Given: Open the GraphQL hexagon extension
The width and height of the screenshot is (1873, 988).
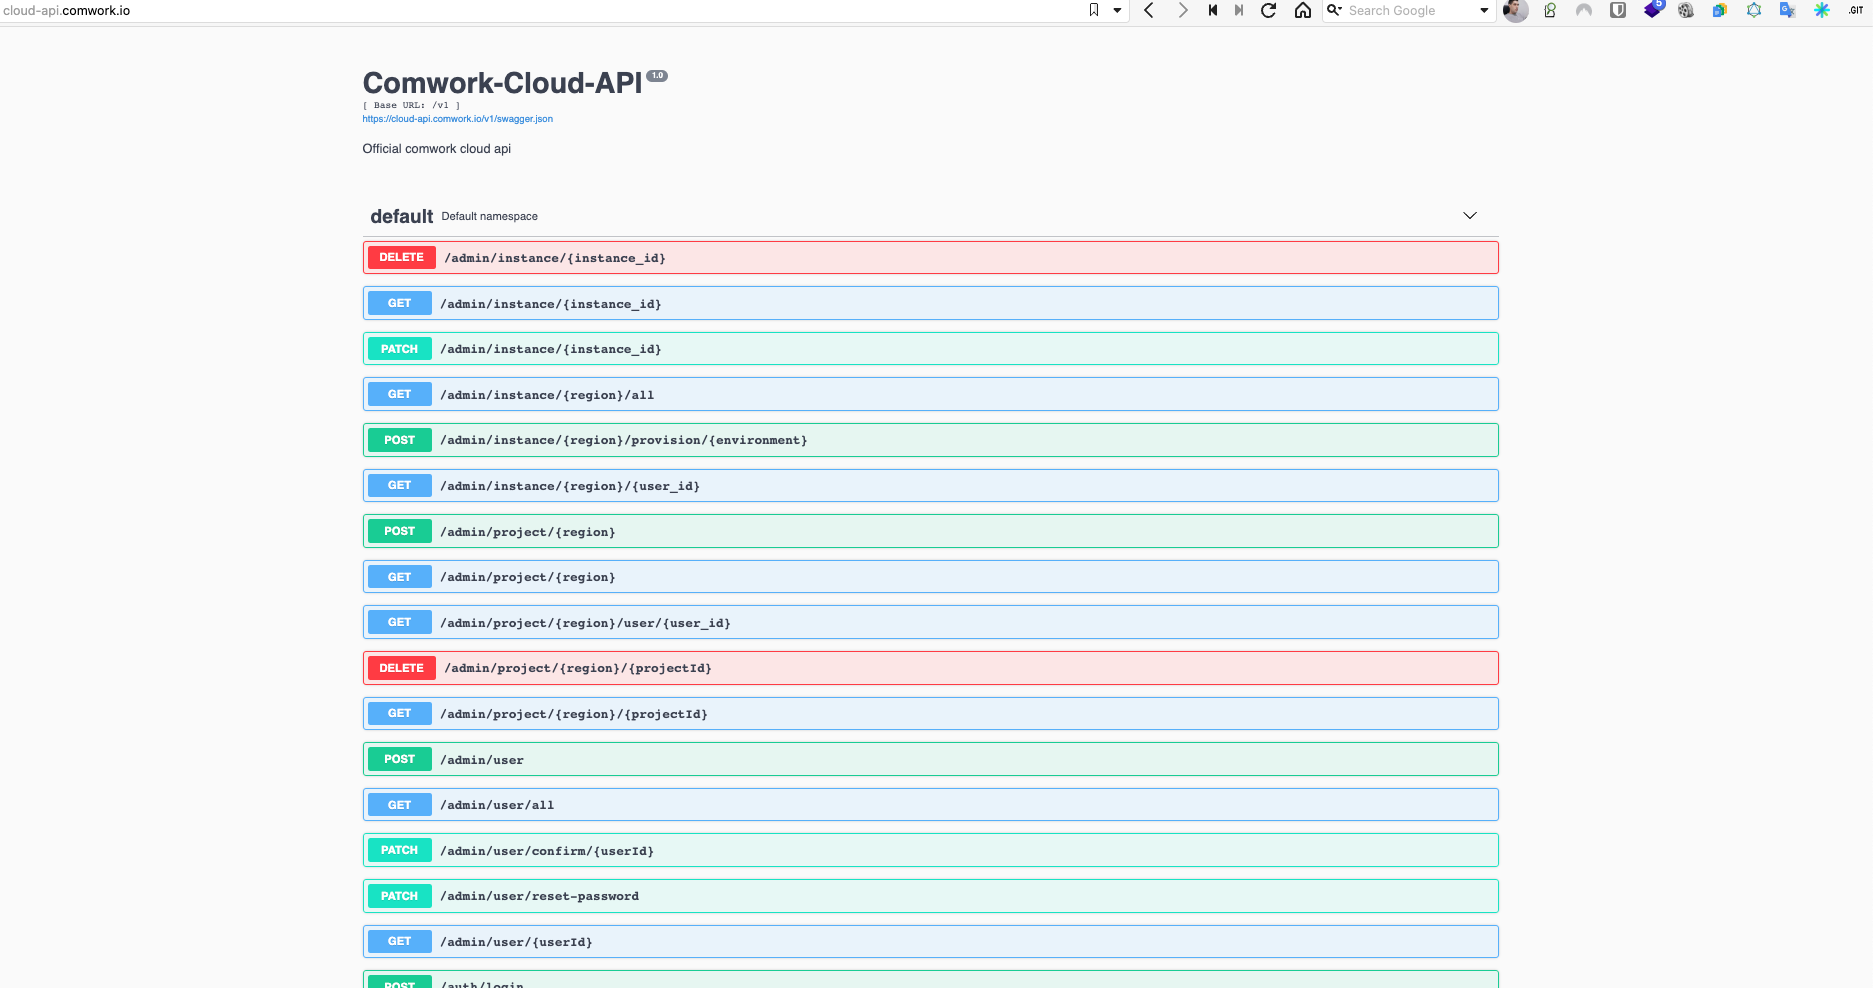Looking at the screenshot, I should pyautogui.click(x=1754, y=10).
